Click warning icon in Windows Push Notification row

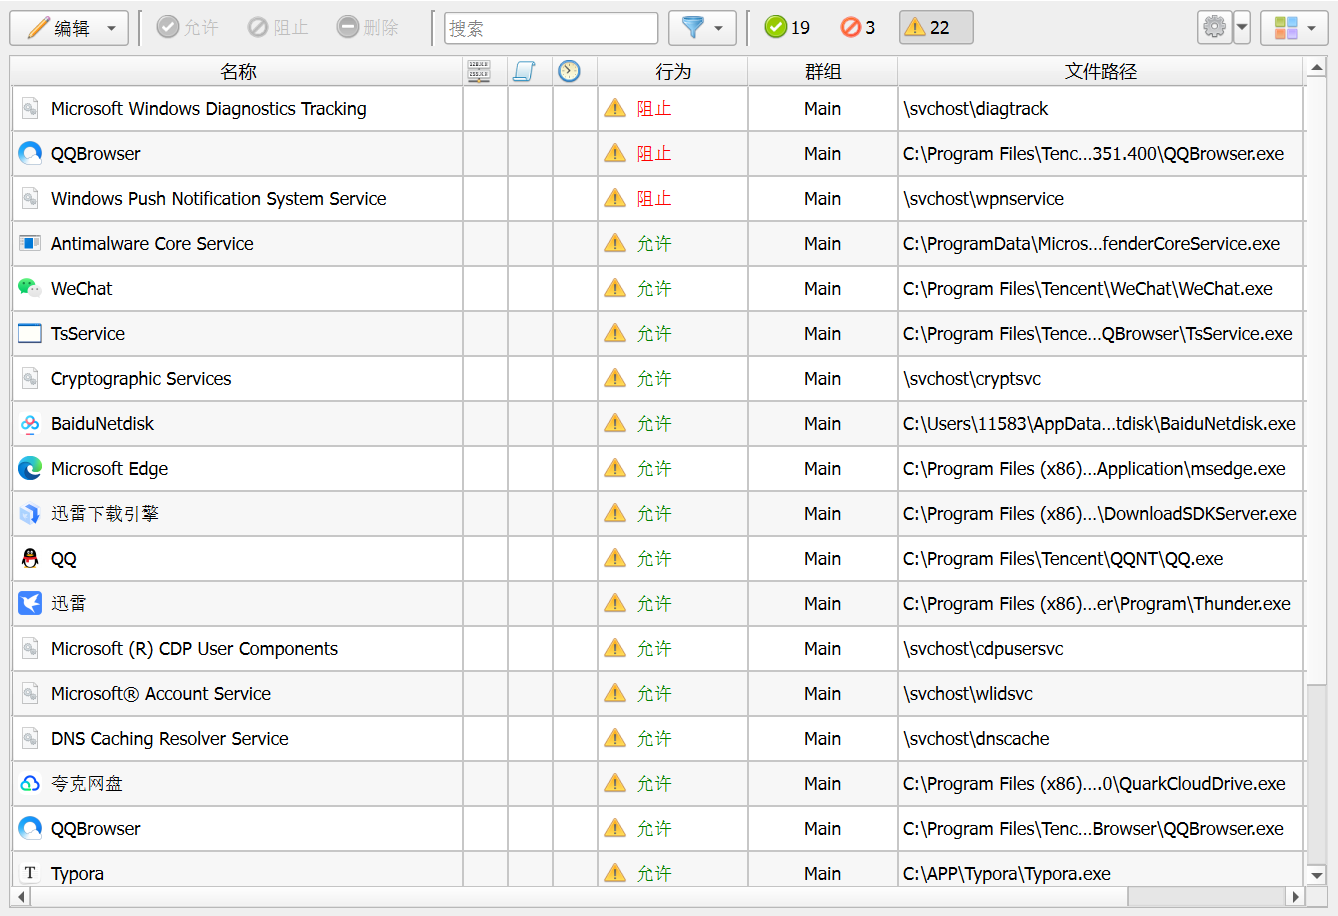click(x=615, y=198)
